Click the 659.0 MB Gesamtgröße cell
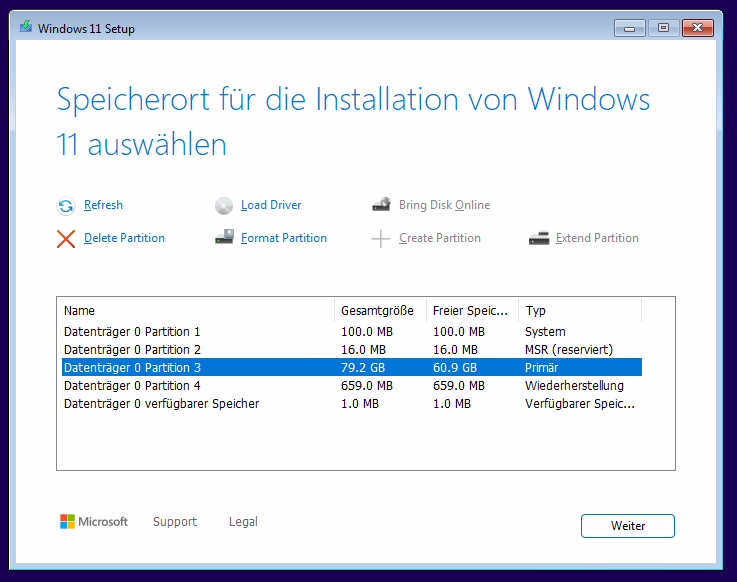This screenshot has height=582, width=737. pos(367,385)
